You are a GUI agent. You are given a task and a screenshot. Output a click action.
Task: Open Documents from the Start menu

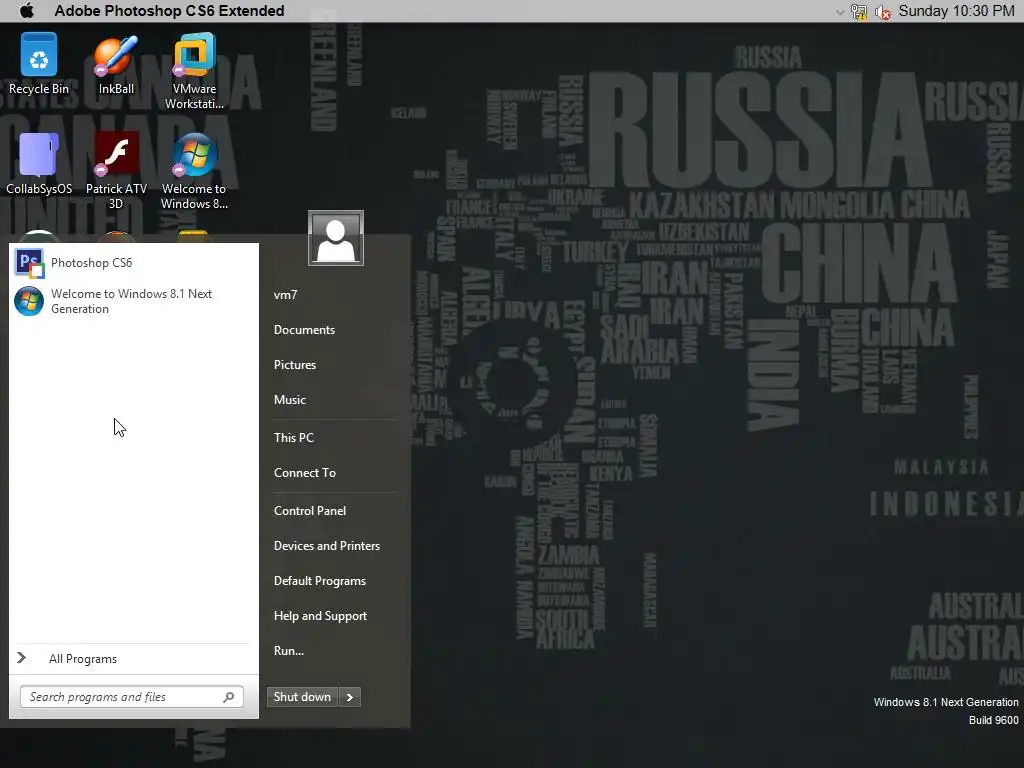[x=304, y=330]
